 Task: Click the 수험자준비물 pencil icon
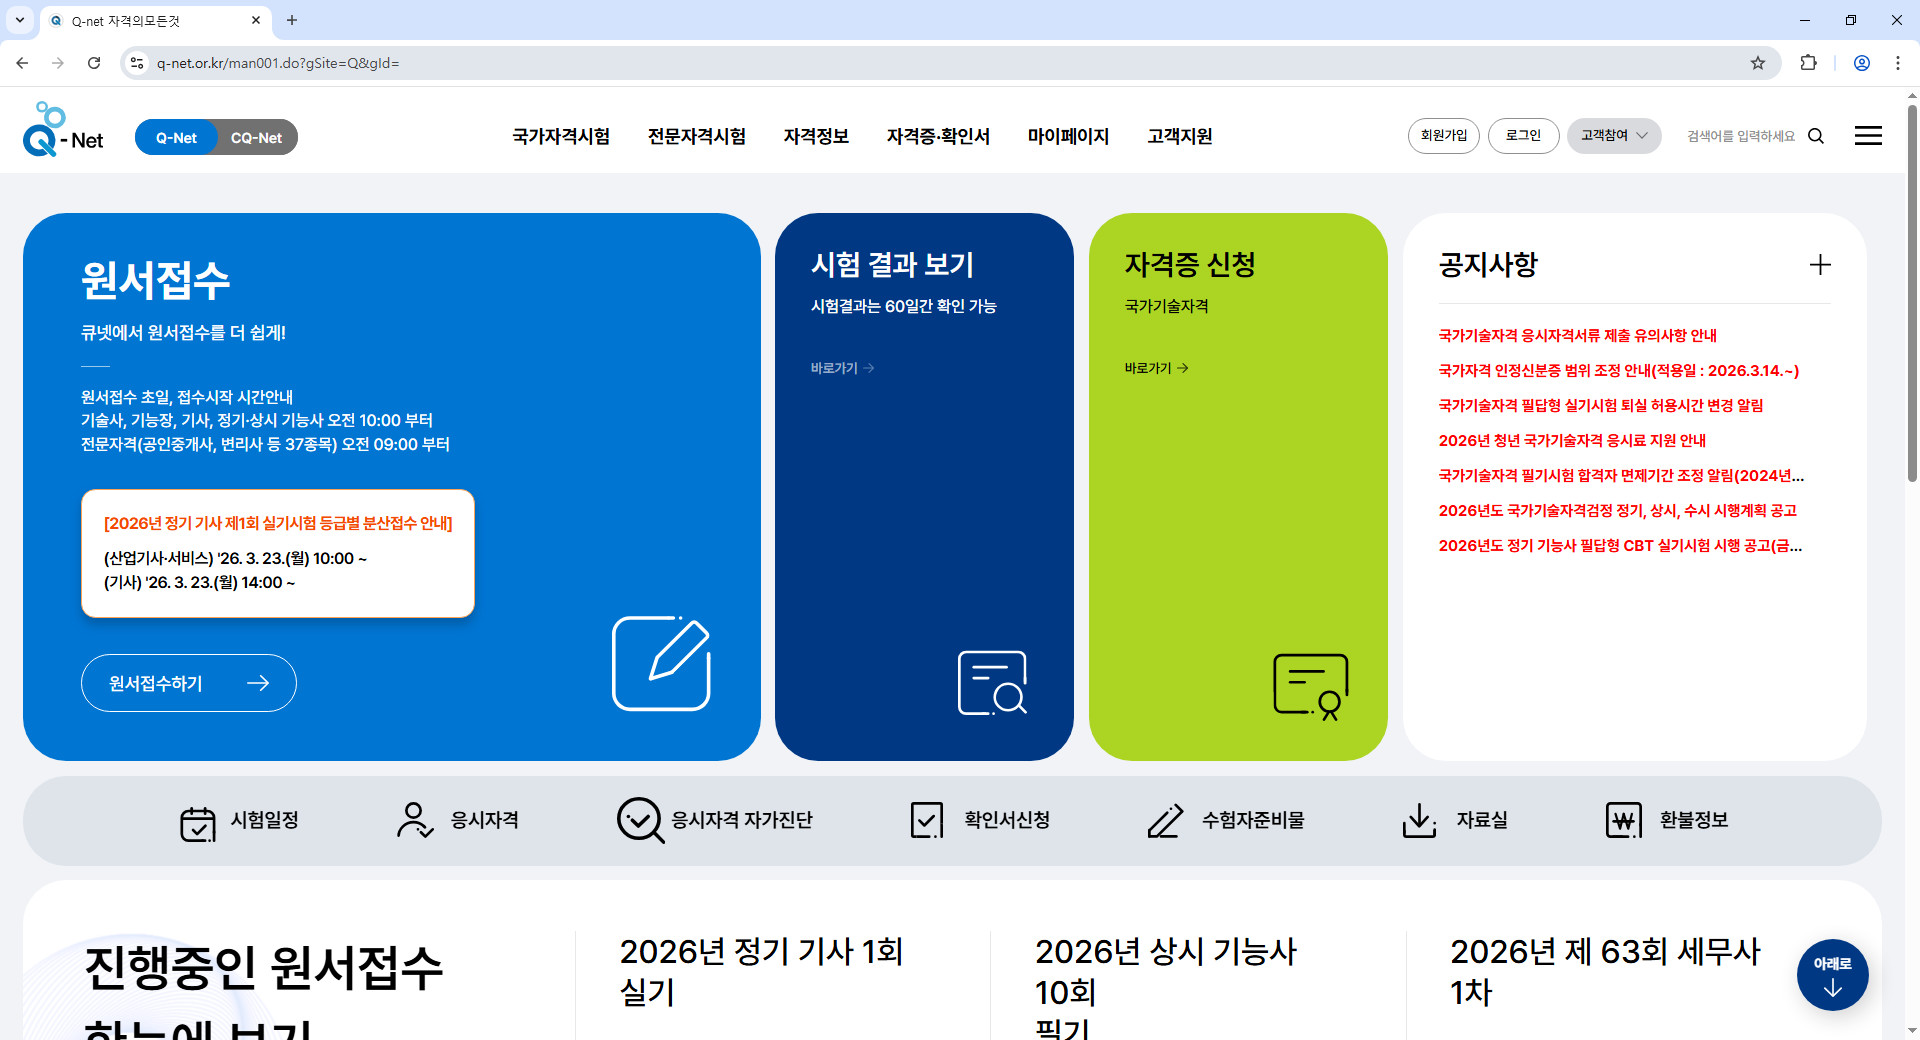(1165, 820)
